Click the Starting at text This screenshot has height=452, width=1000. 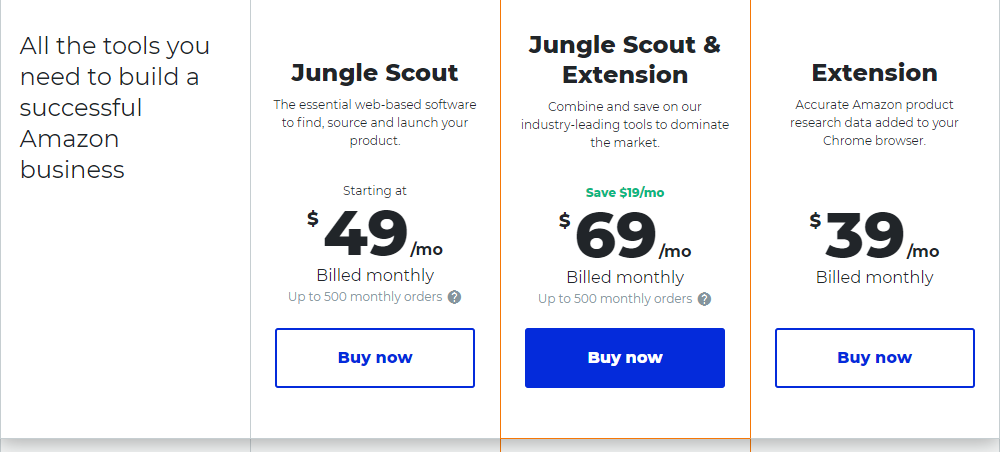(375, 191)
